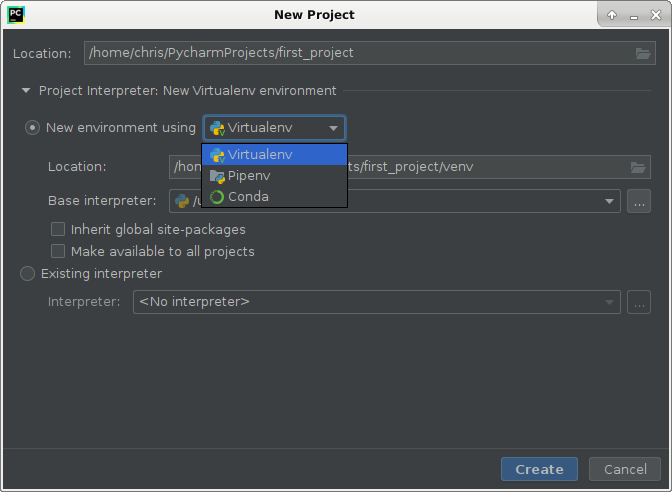Cancel the New Project dialog
The image size is (672, 492).
click(x=625, y=469)
